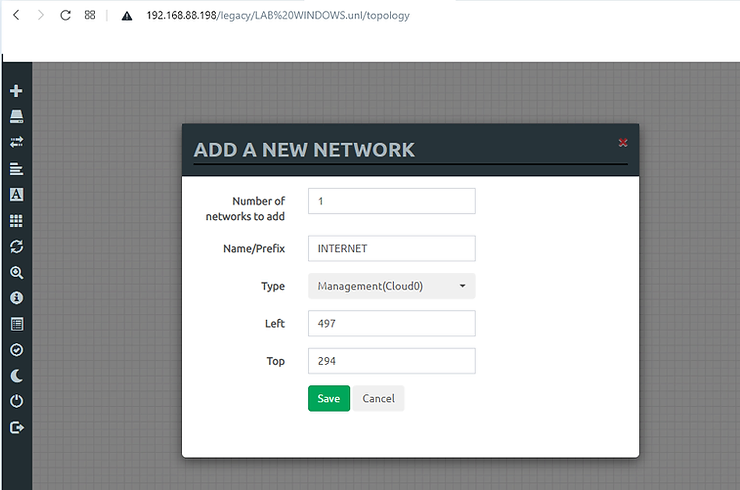Click the Refresh topology icon in sidebar
Image resolution: width=740 pixels, height=490 pixels.
coord(17,246)
